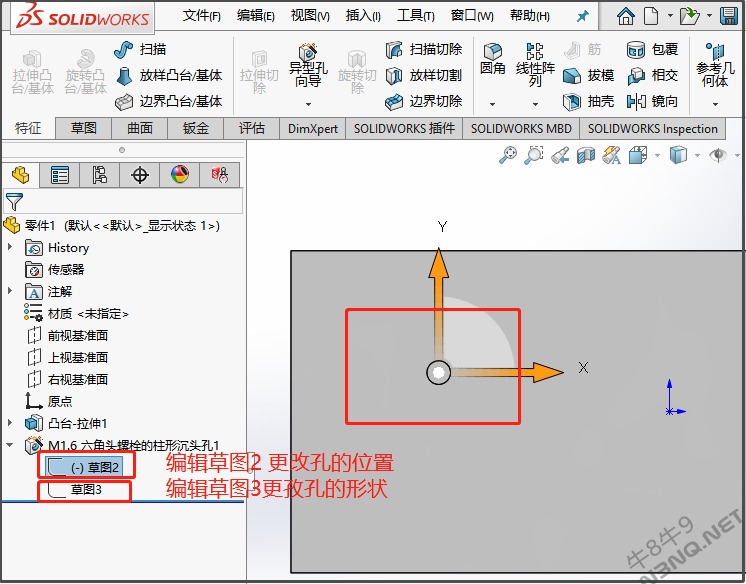Click the Section View icon
The image size is (746, 584).
tap(586, 155)
